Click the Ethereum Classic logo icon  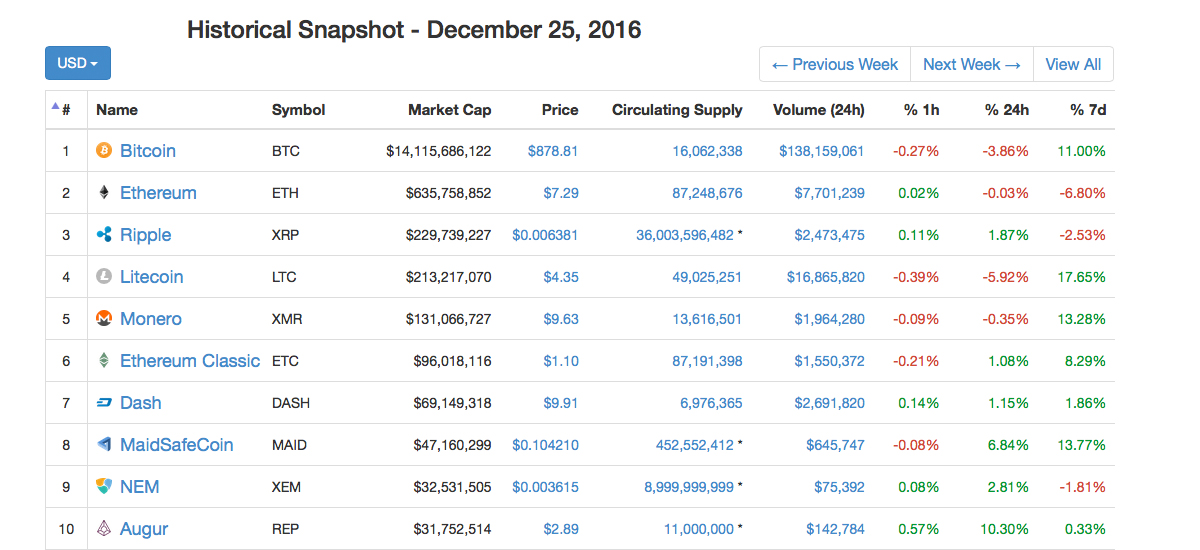point(104,361)
